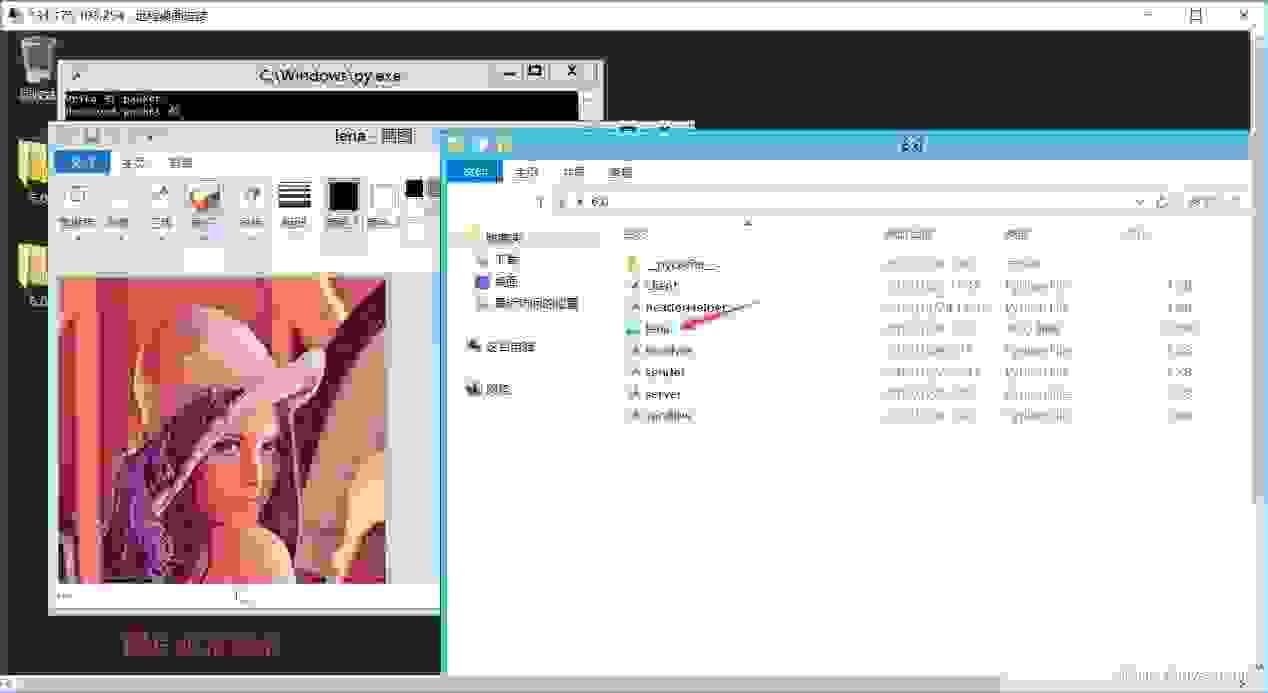
Task: Switch to Paint's View (查看) tab
Action: coord(180,162)
